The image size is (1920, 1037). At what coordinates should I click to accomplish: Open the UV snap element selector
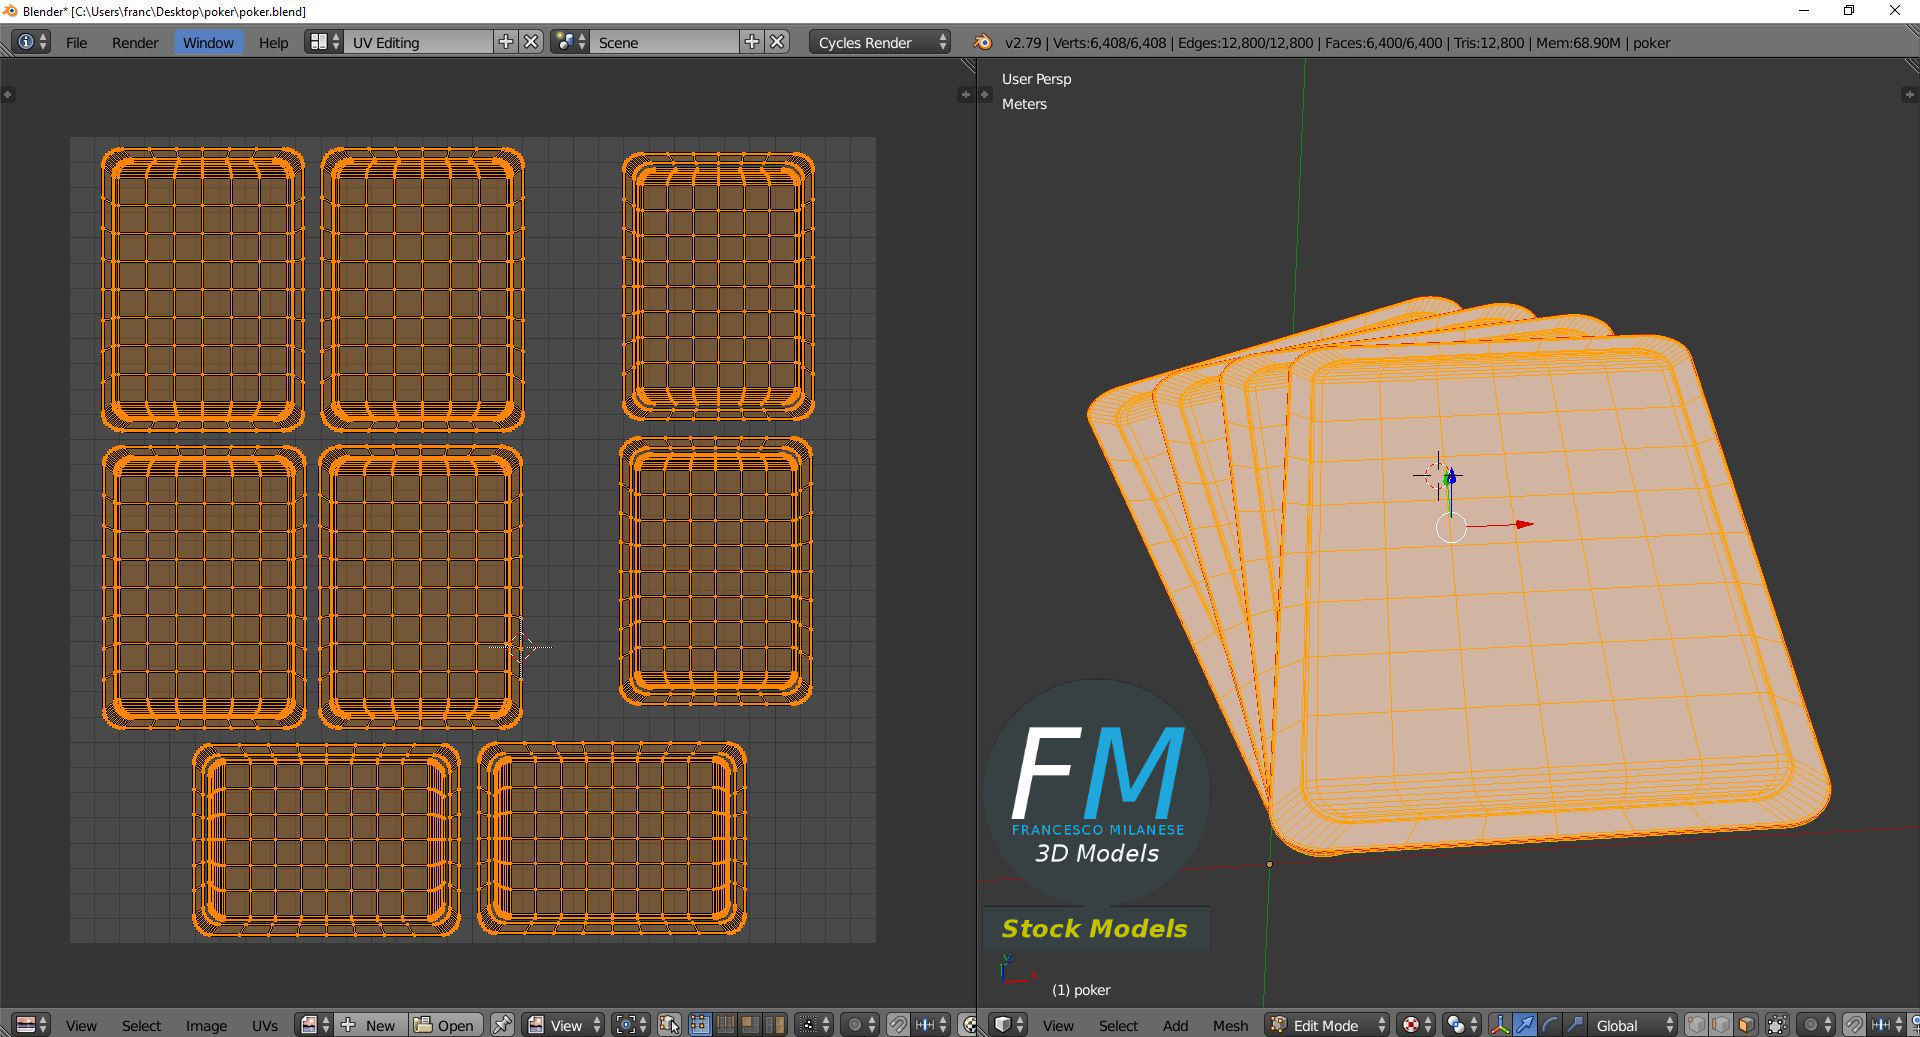tap(931, 1025)
